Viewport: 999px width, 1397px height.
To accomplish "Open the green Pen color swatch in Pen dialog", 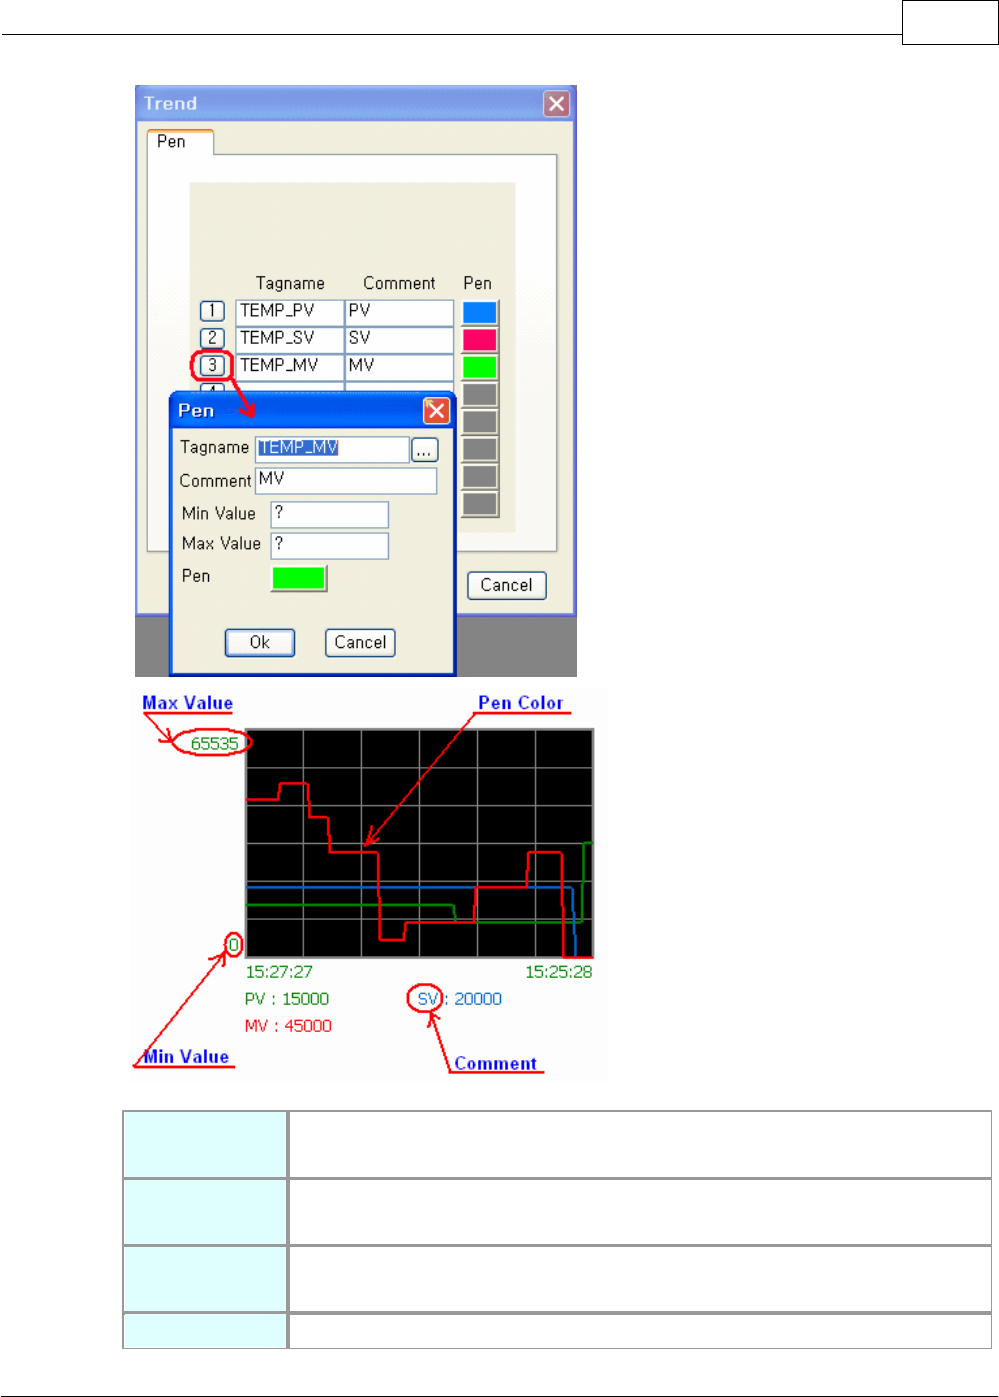I will tap(299, 578).
